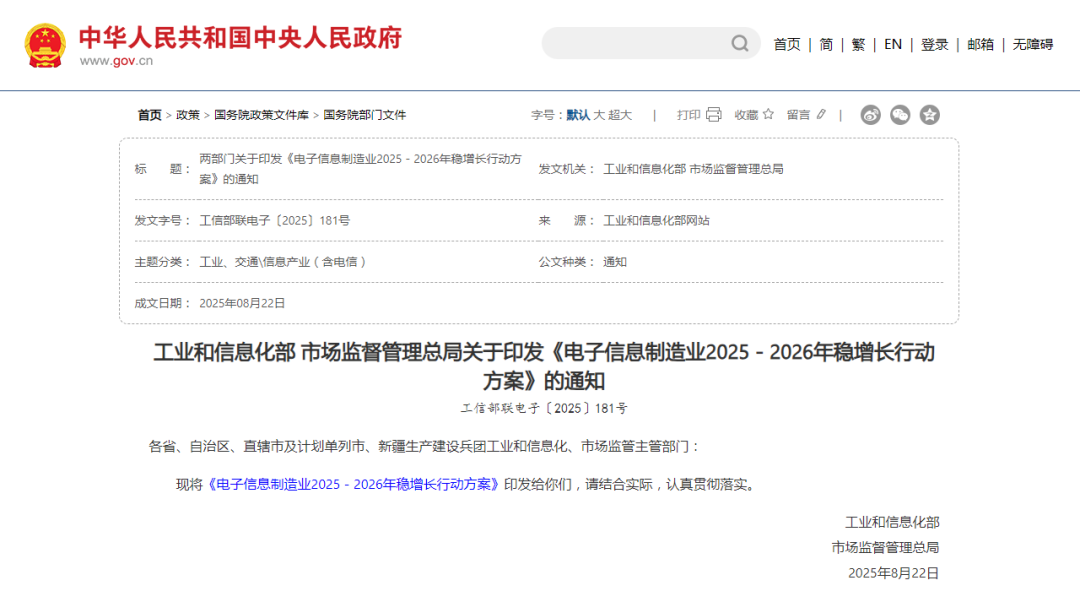
Task: Click the 主题分类 label
Action: tap(162, 262)
